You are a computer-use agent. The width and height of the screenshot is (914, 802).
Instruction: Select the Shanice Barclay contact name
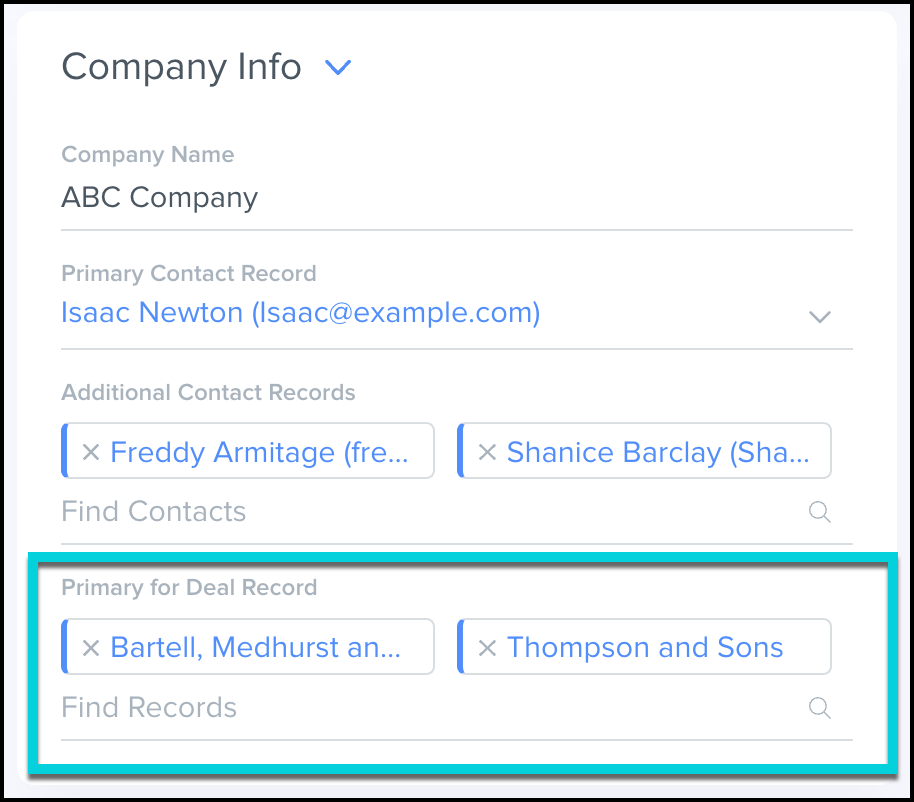[x=657, y=453]
